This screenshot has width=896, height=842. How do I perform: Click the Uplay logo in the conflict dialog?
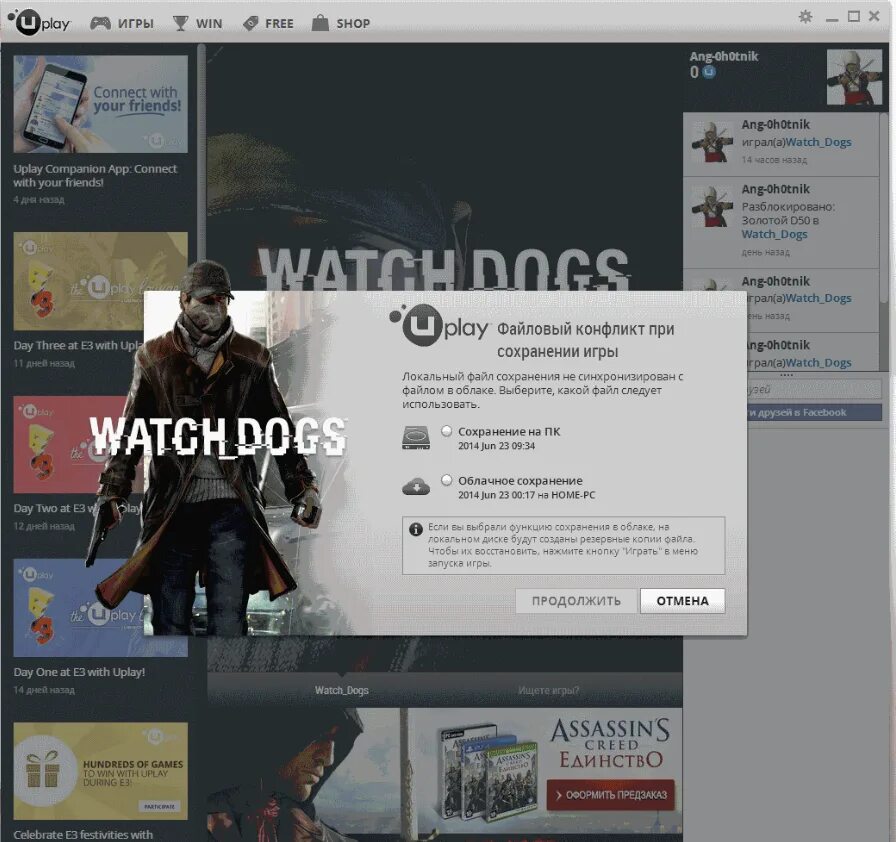(439, 327)
